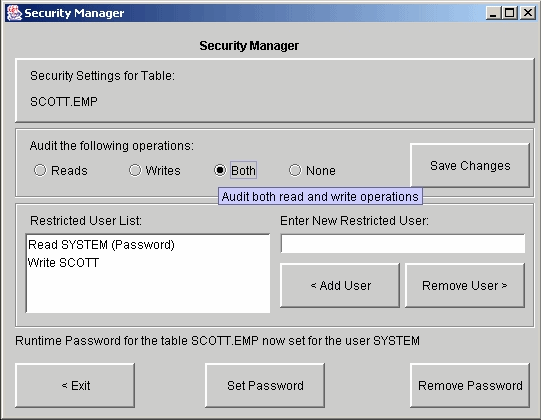Click the Set Password button
Viewport: 541px width, 420px height.
coord(265,385)
